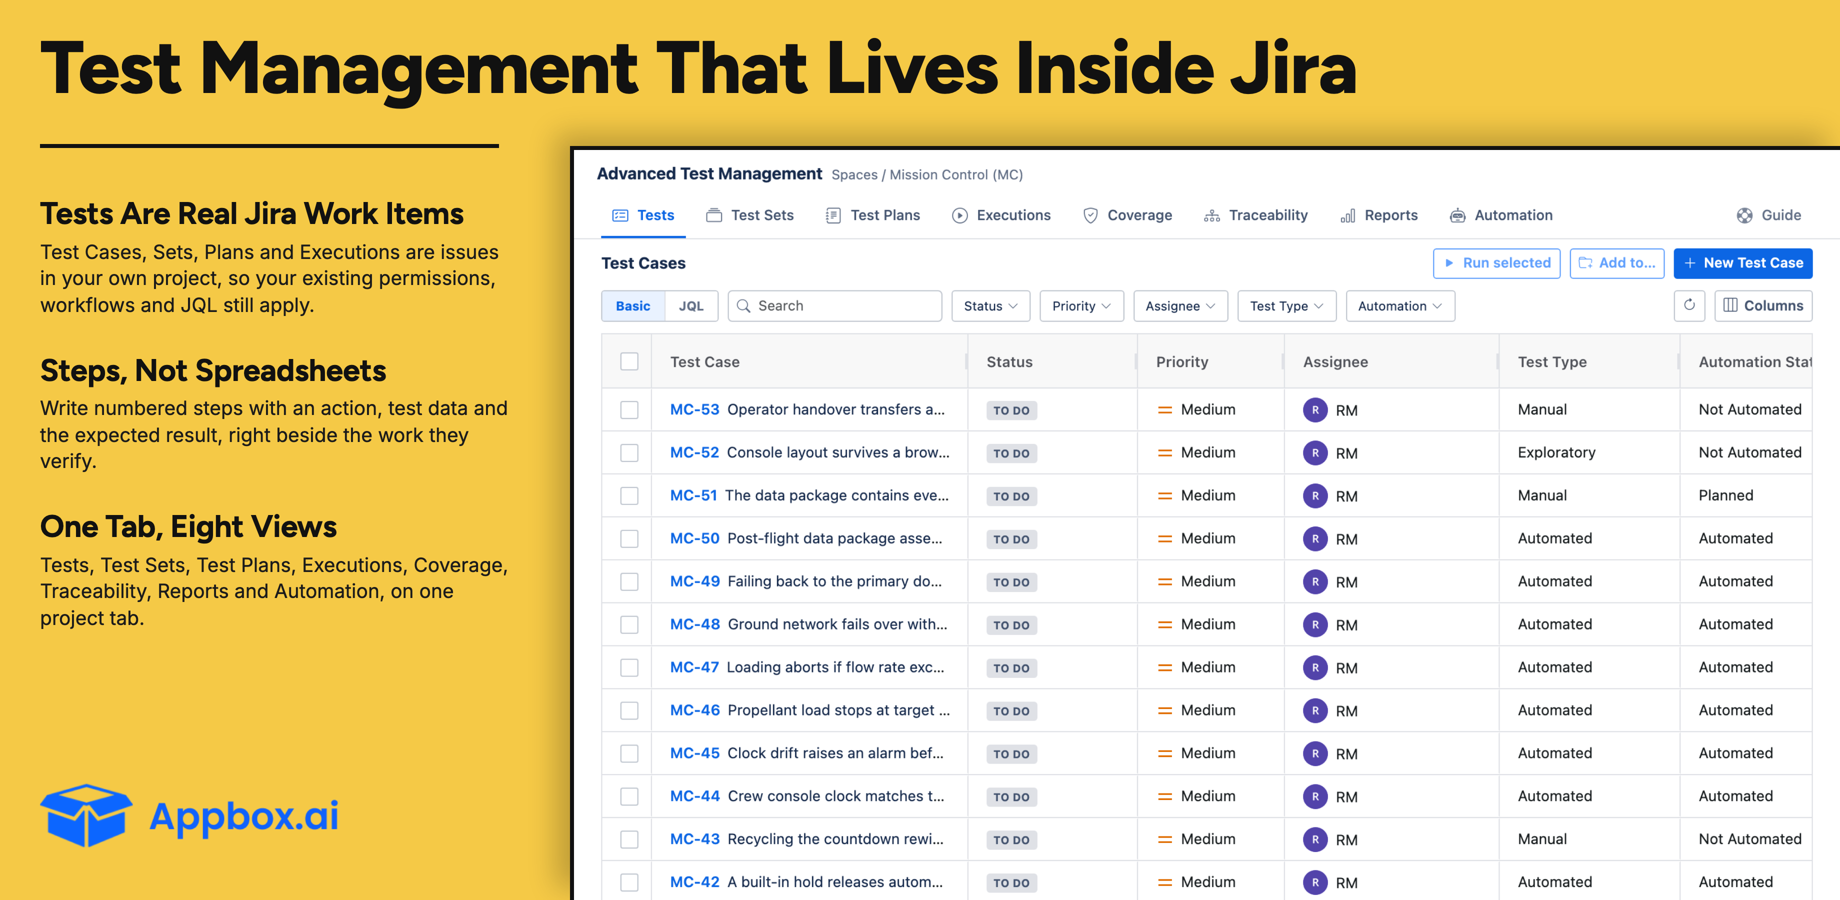
Task: Check the box for row MC-43
Action: pyautogui.click(x=629, y=840)
